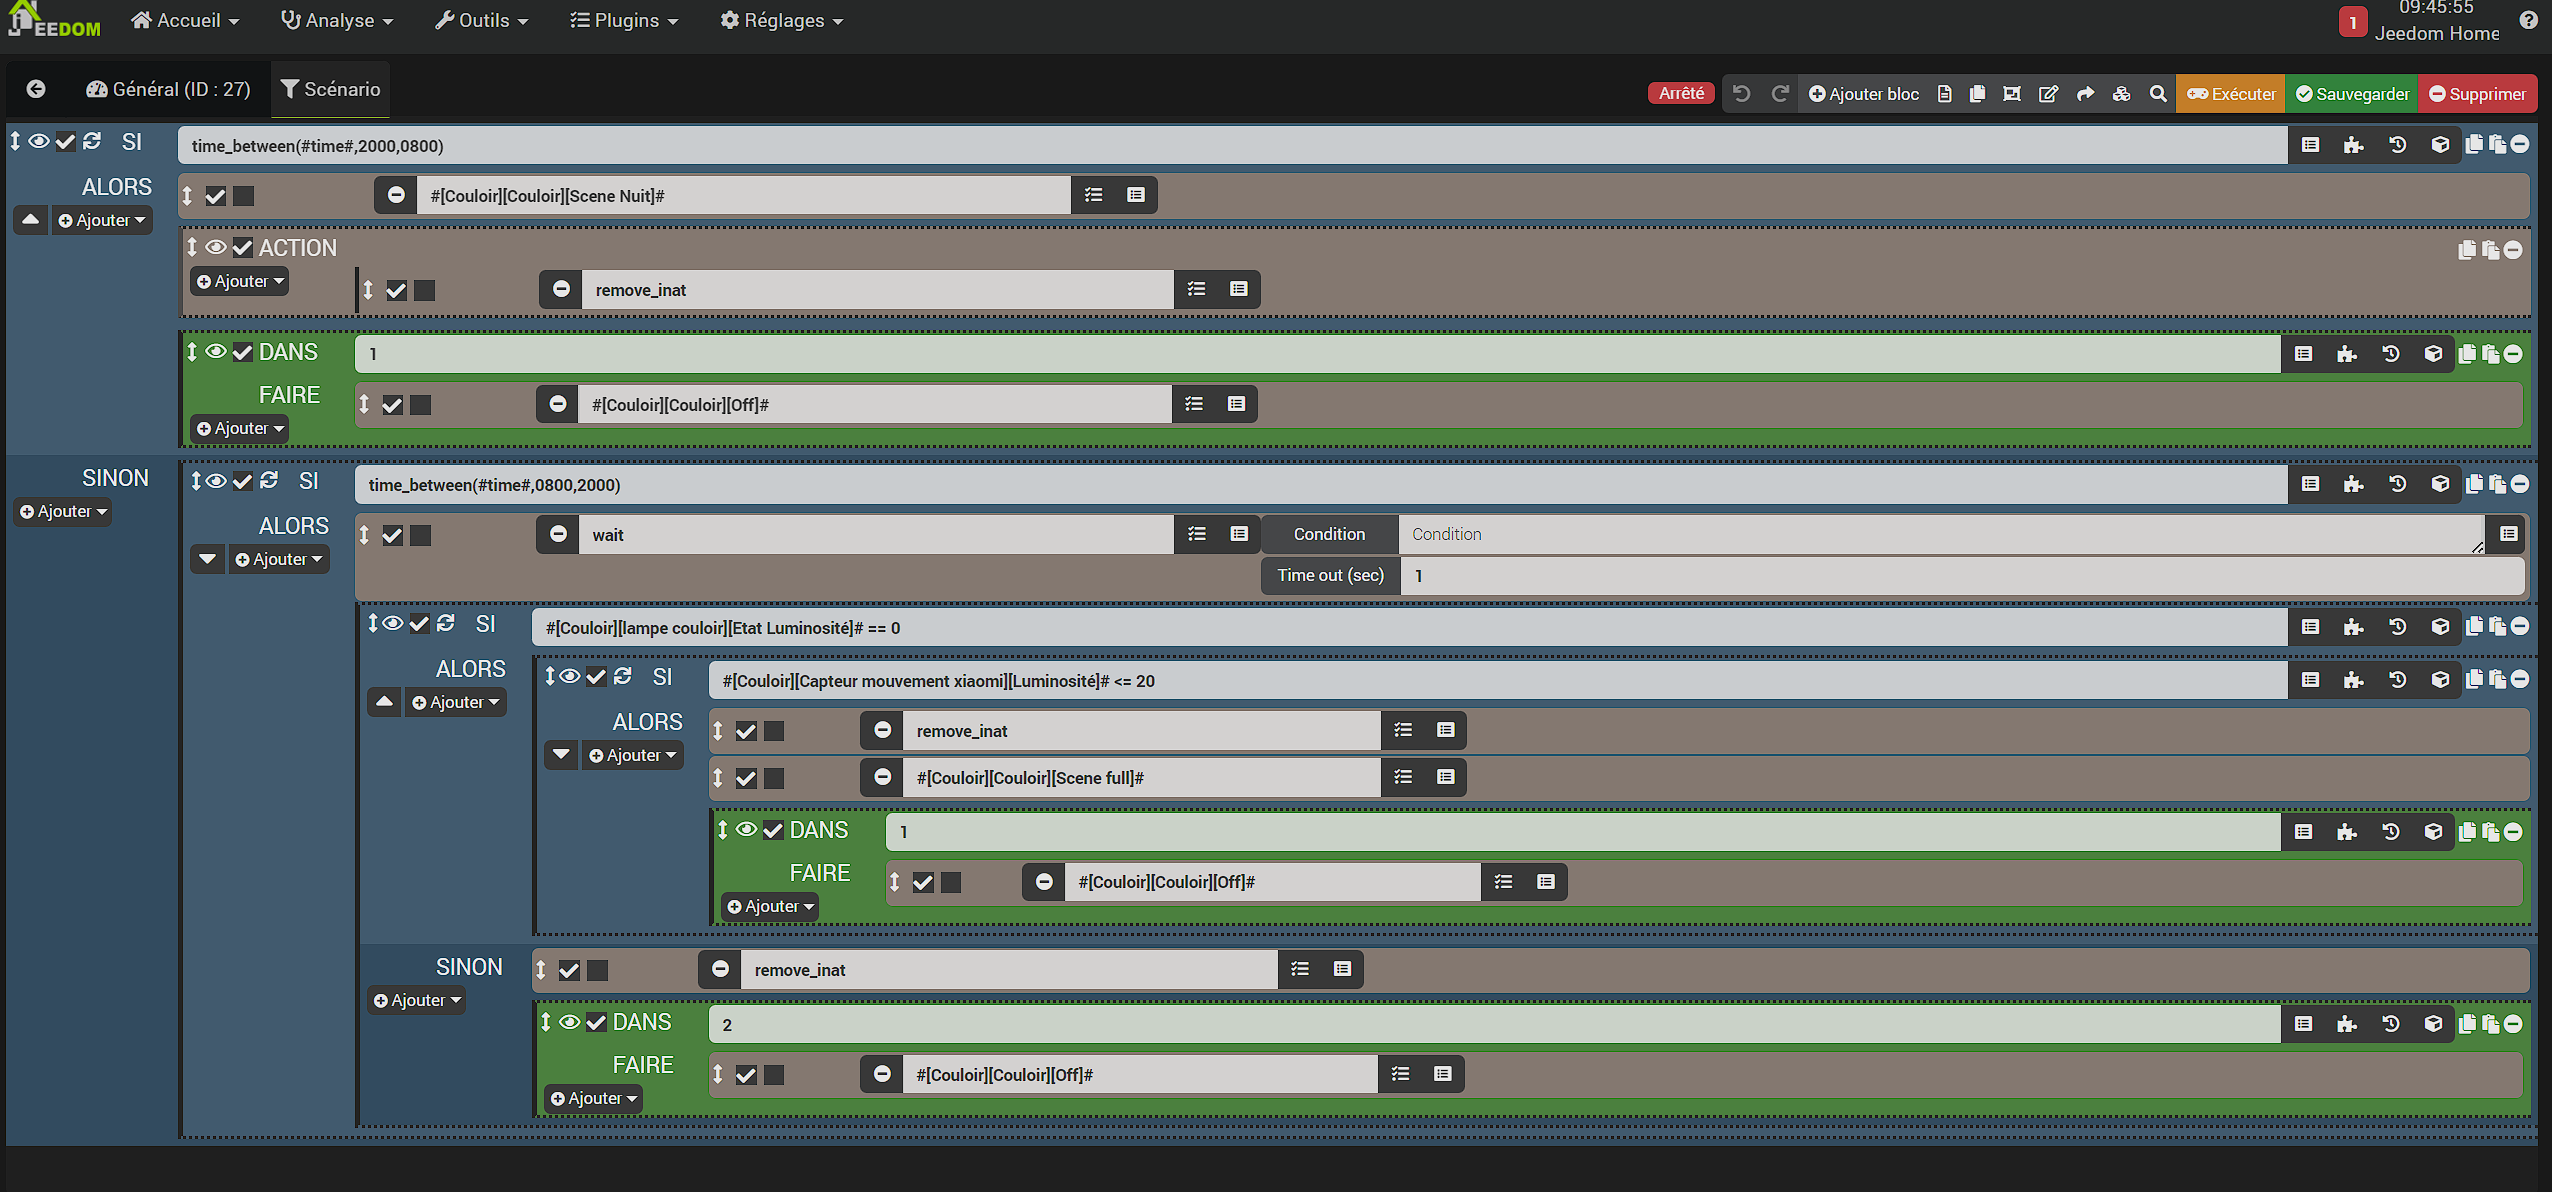Click the cubes template icon in toolbar

point(2121,93)
